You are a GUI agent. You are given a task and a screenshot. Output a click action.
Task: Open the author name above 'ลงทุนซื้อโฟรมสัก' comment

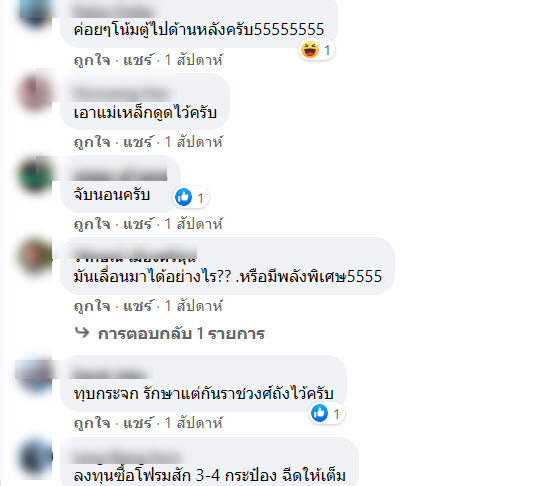pos(127,457)
